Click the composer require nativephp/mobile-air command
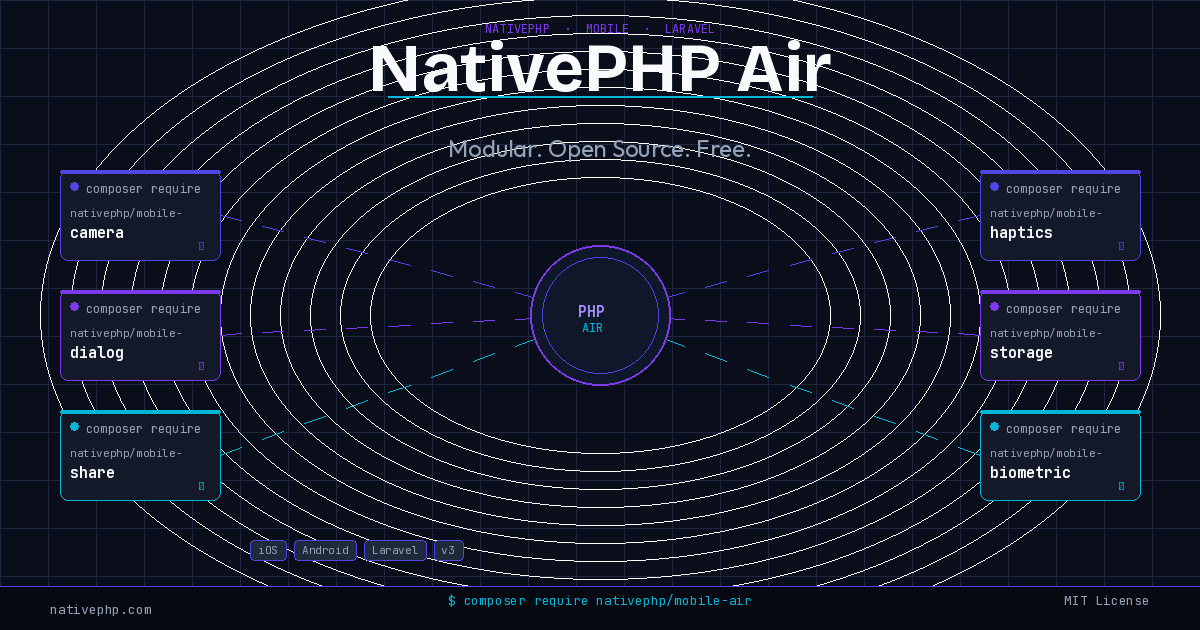 600,601
